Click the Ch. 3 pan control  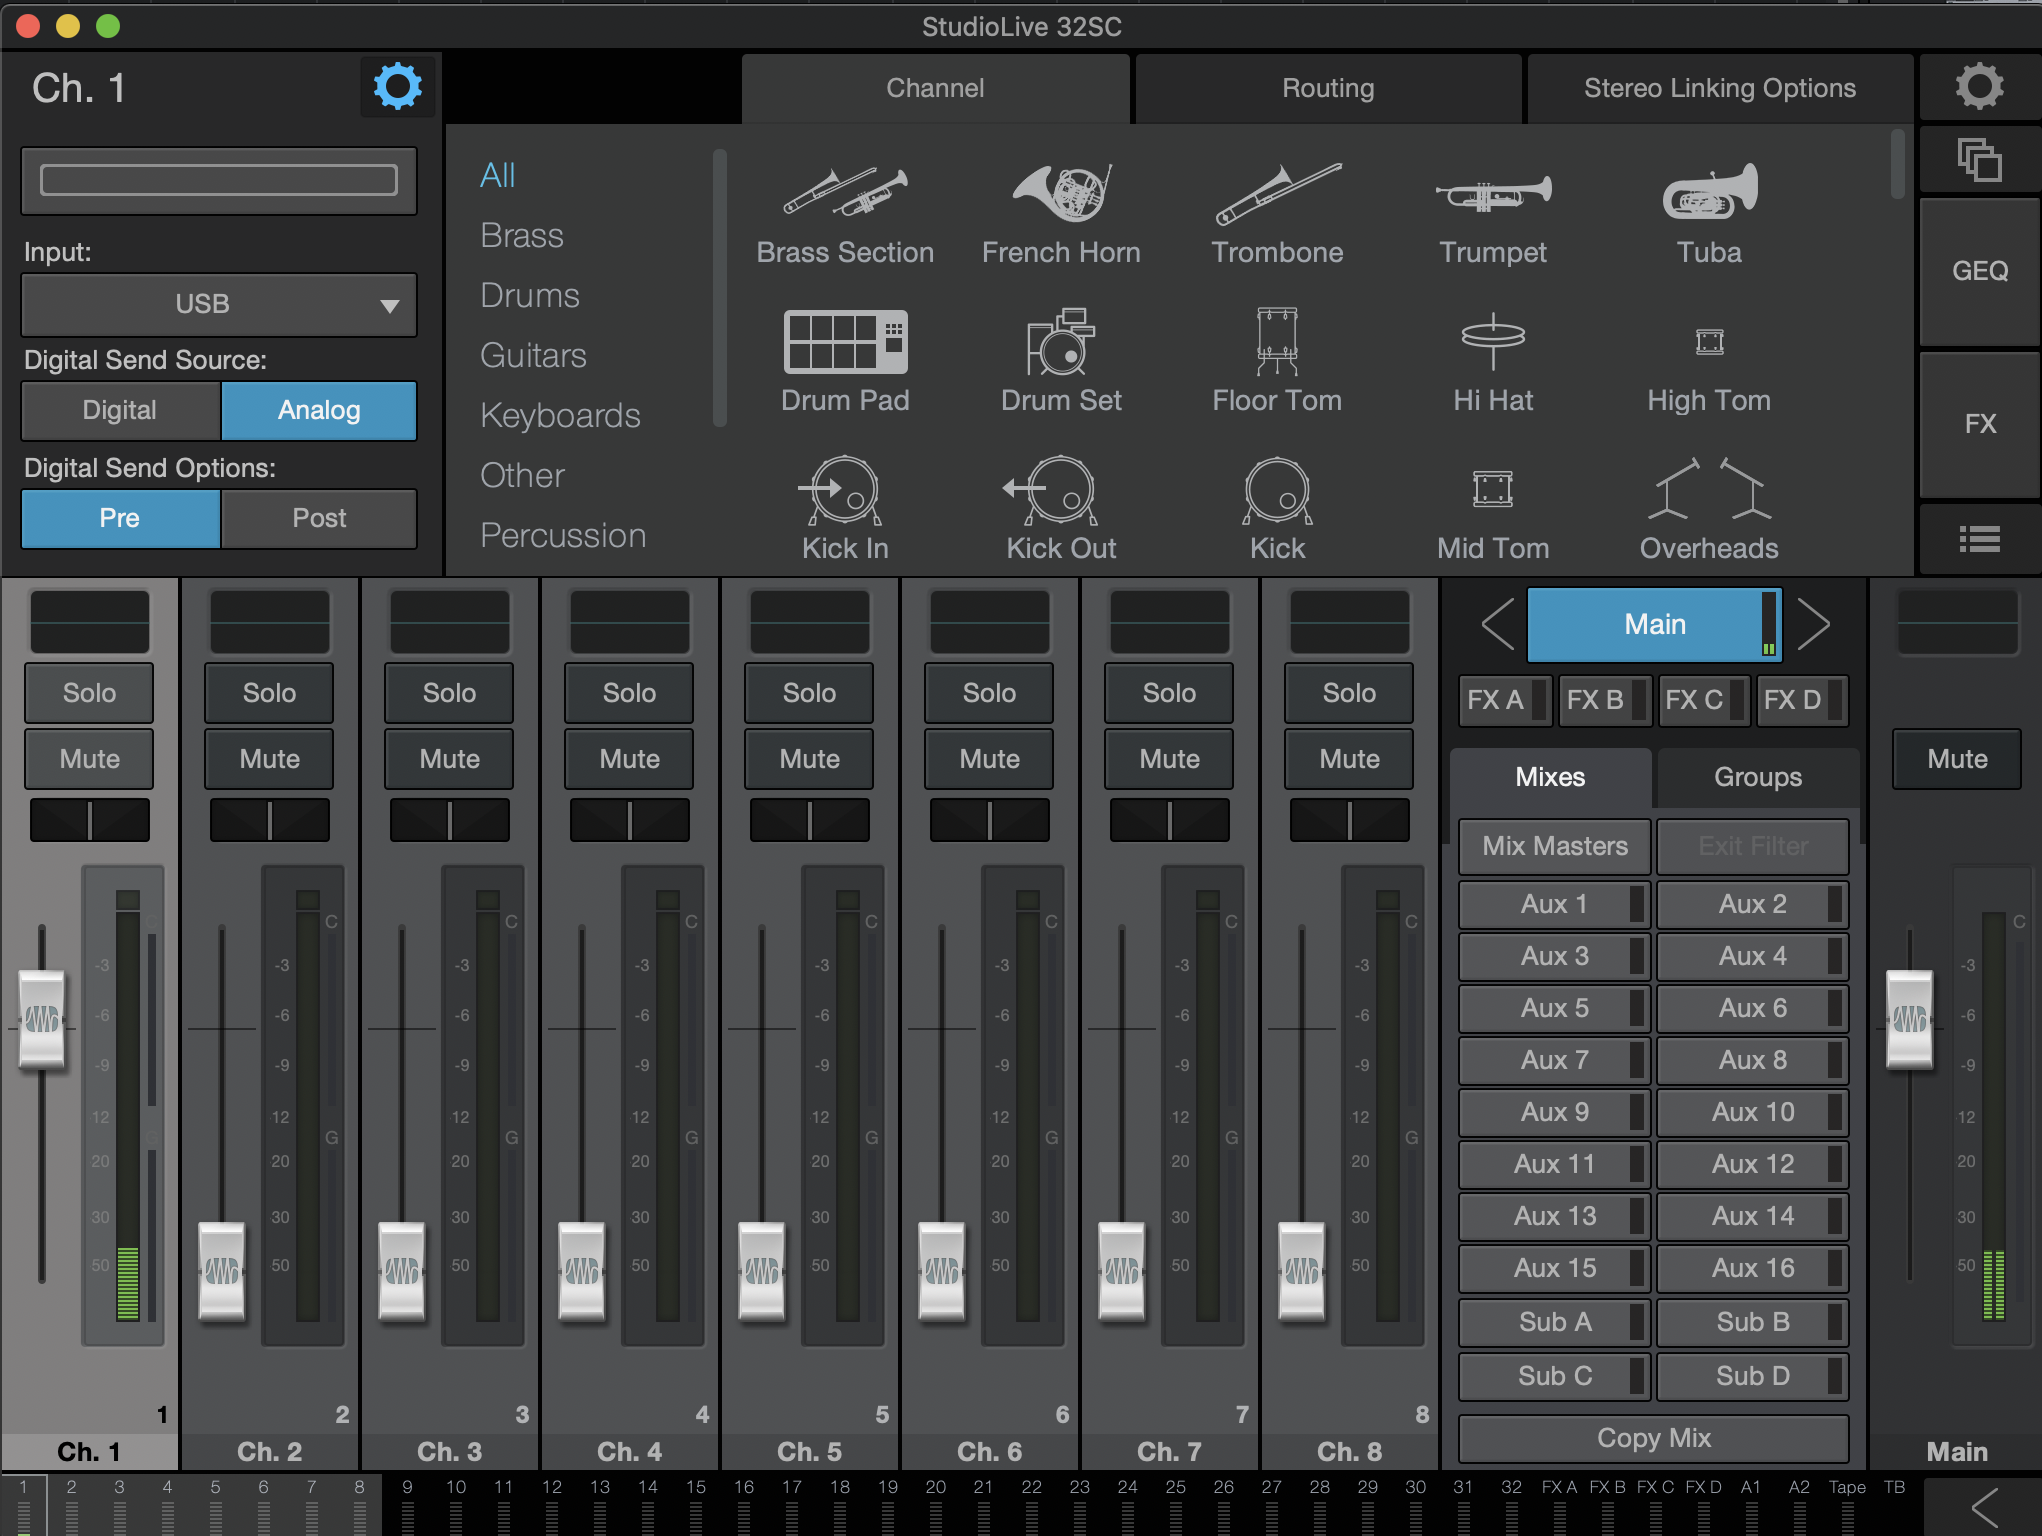(449, 820)
